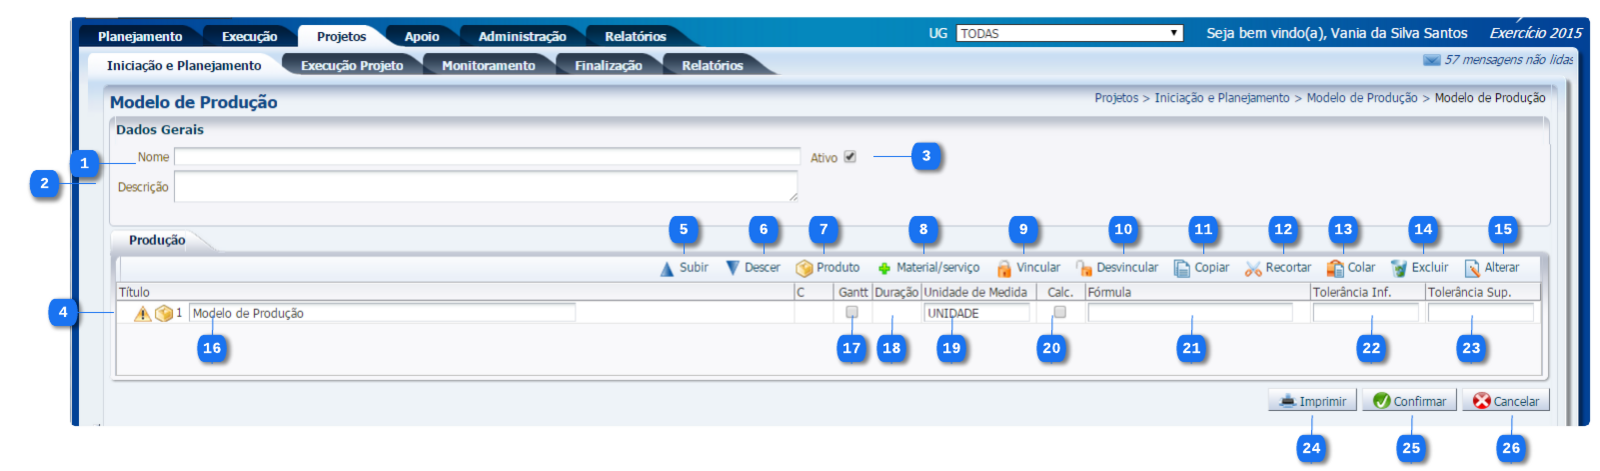Screen dimensions: 1600x471
Task: Click the Subir up-arrow icon
Action: (667, 268)
